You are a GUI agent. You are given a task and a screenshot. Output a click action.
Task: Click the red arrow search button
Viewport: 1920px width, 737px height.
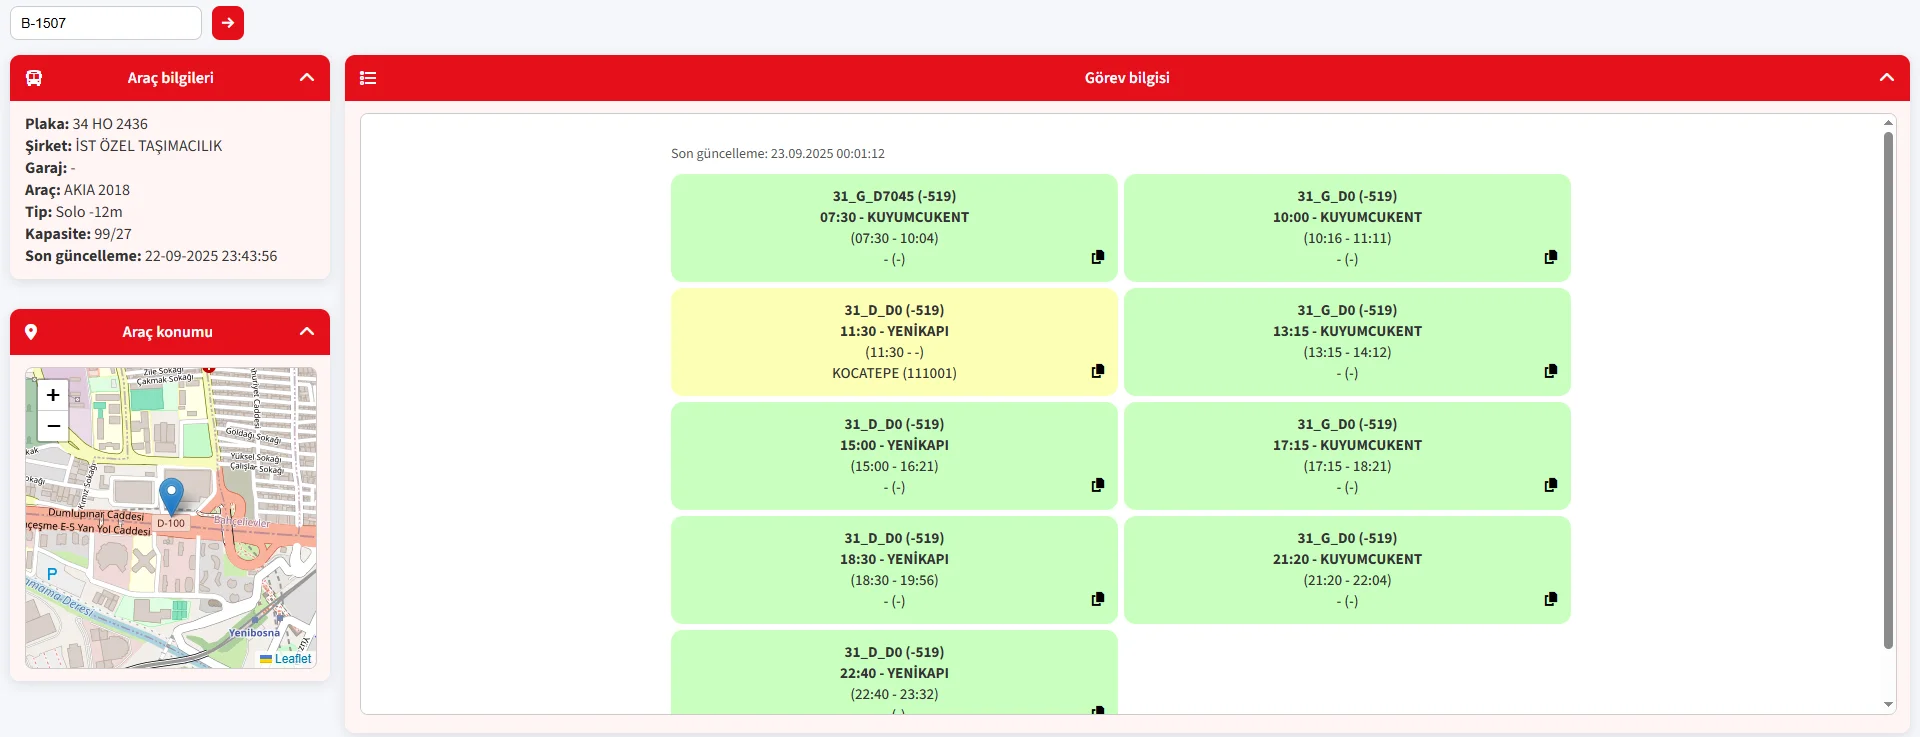tap(228, 23)
